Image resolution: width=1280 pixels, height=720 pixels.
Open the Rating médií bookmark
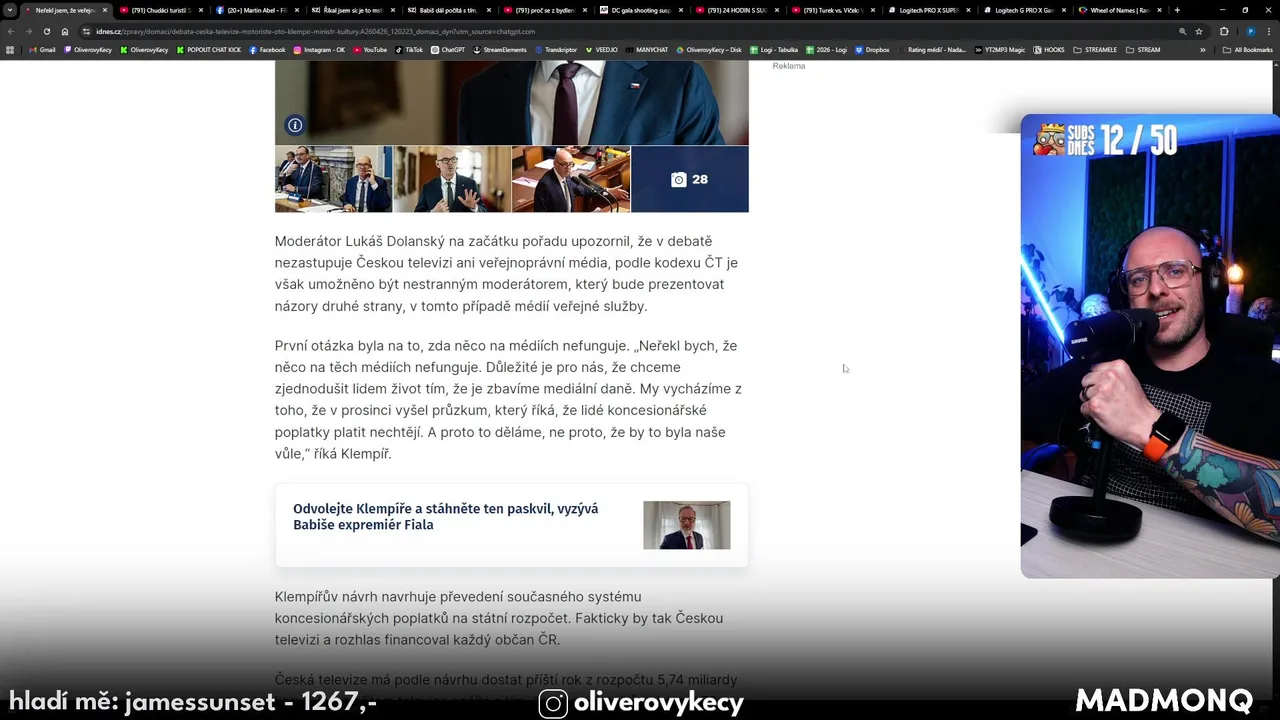pyautogui.click(x=932, y=49)
